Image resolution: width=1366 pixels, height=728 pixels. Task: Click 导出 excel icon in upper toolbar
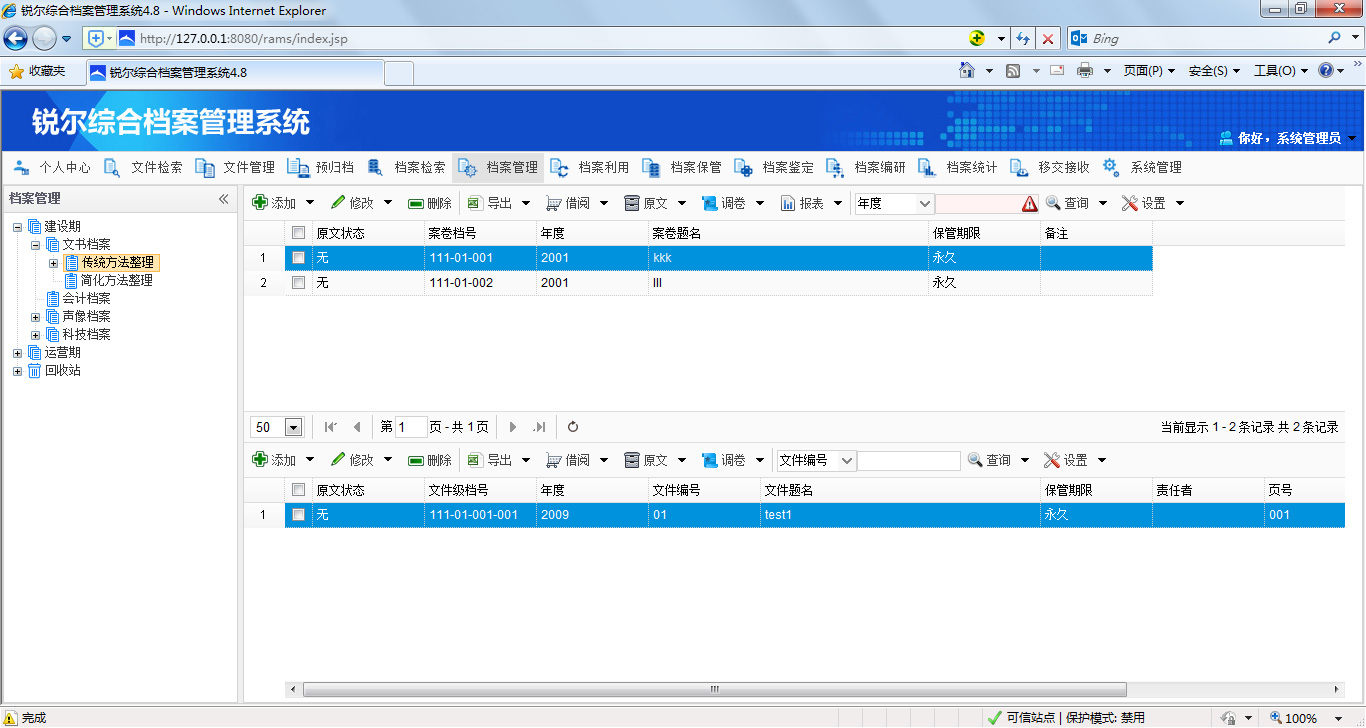tap(475, 203)
